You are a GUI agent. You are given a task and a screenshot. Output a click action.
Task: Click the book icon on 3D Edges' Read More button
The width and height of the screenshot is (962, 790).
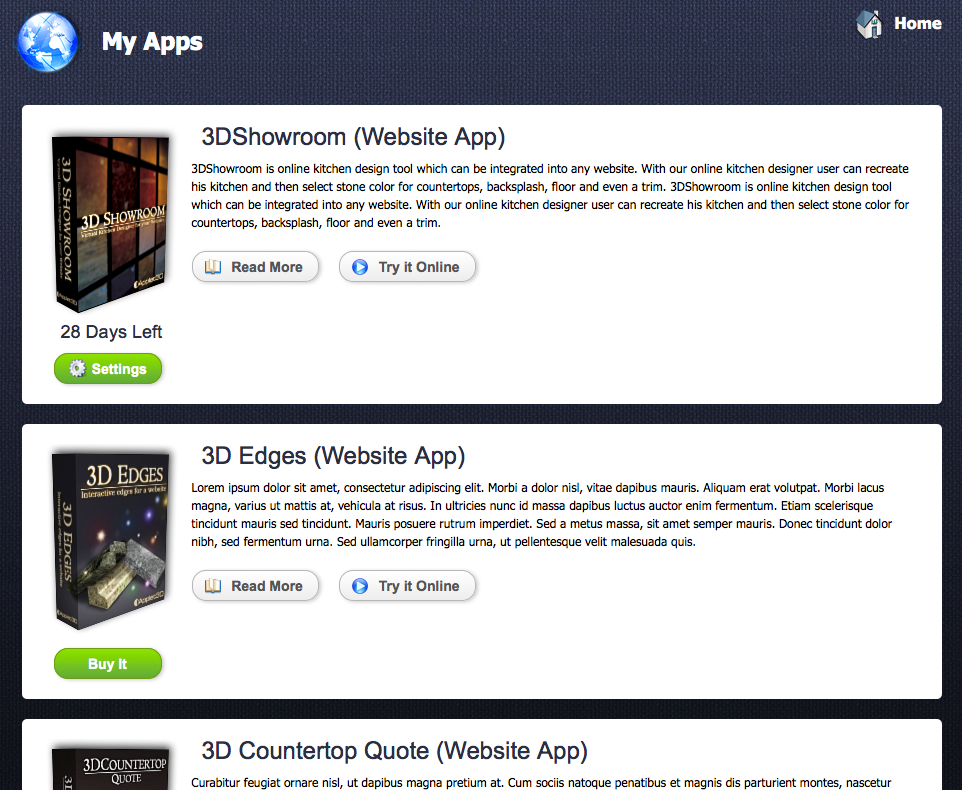212,585
